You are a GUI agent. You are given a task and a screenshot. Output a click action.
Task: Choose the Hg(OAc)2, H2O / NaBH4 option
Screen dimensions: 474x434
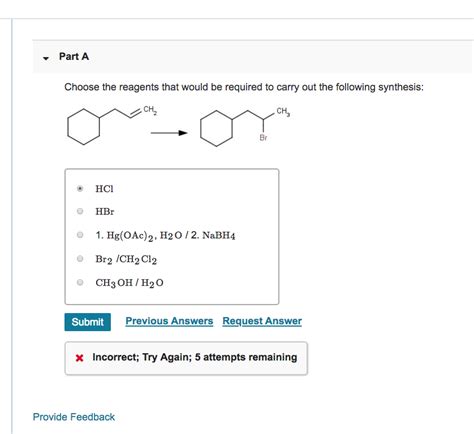pos(80,235)
